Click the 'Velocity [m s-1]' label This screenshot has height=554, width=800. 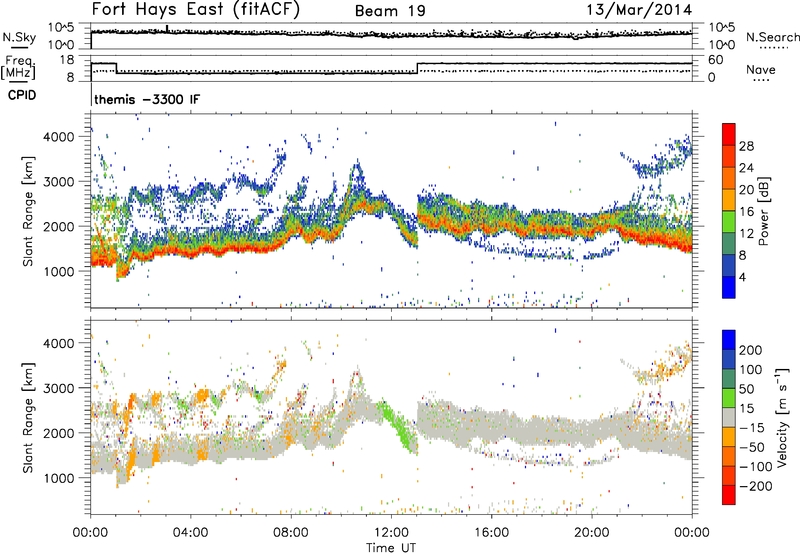pyautogui.click(x=782, y=418)
